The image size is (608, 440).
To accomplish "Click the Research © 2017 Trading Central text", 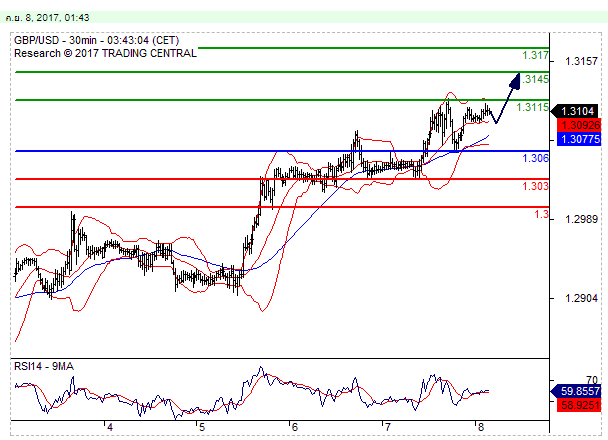I will 105,52.
